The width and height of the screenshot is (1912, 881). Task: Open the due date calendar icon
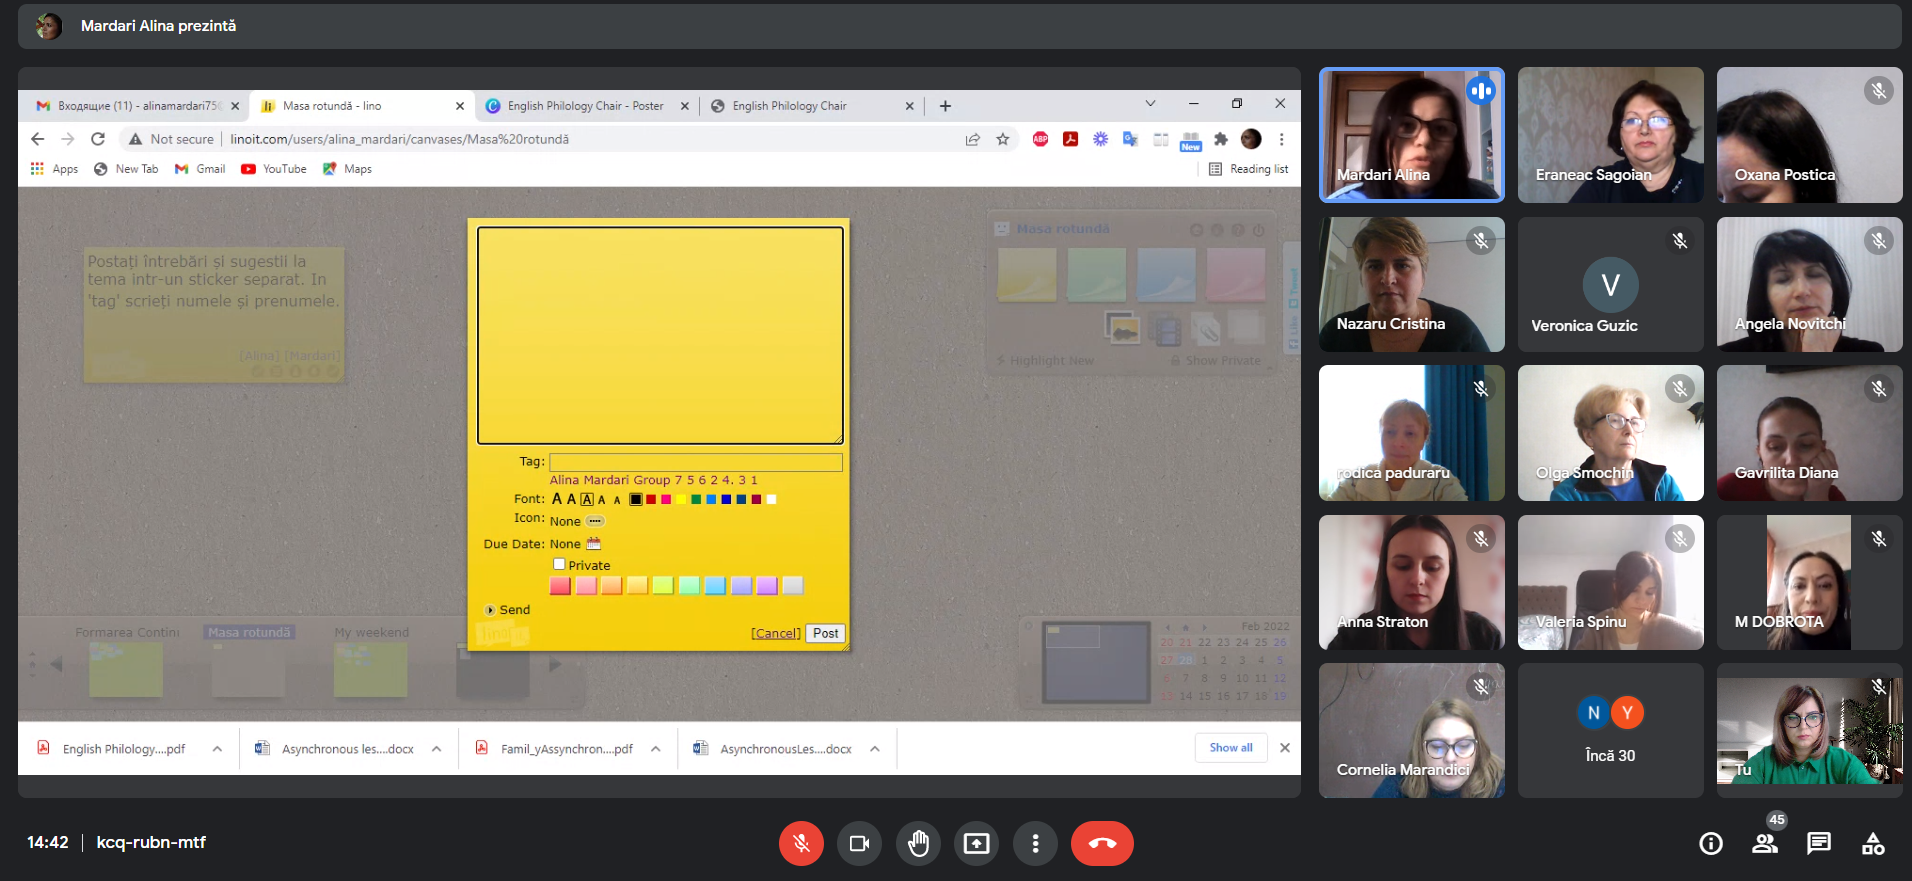coord(593,544)
